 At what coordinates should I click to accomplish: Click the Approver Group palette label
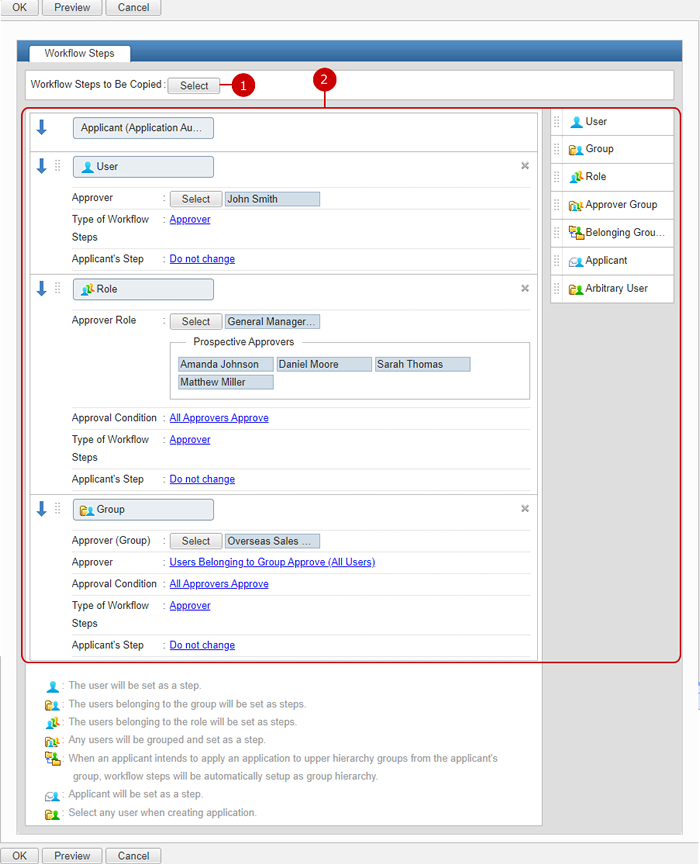[621, 205]
